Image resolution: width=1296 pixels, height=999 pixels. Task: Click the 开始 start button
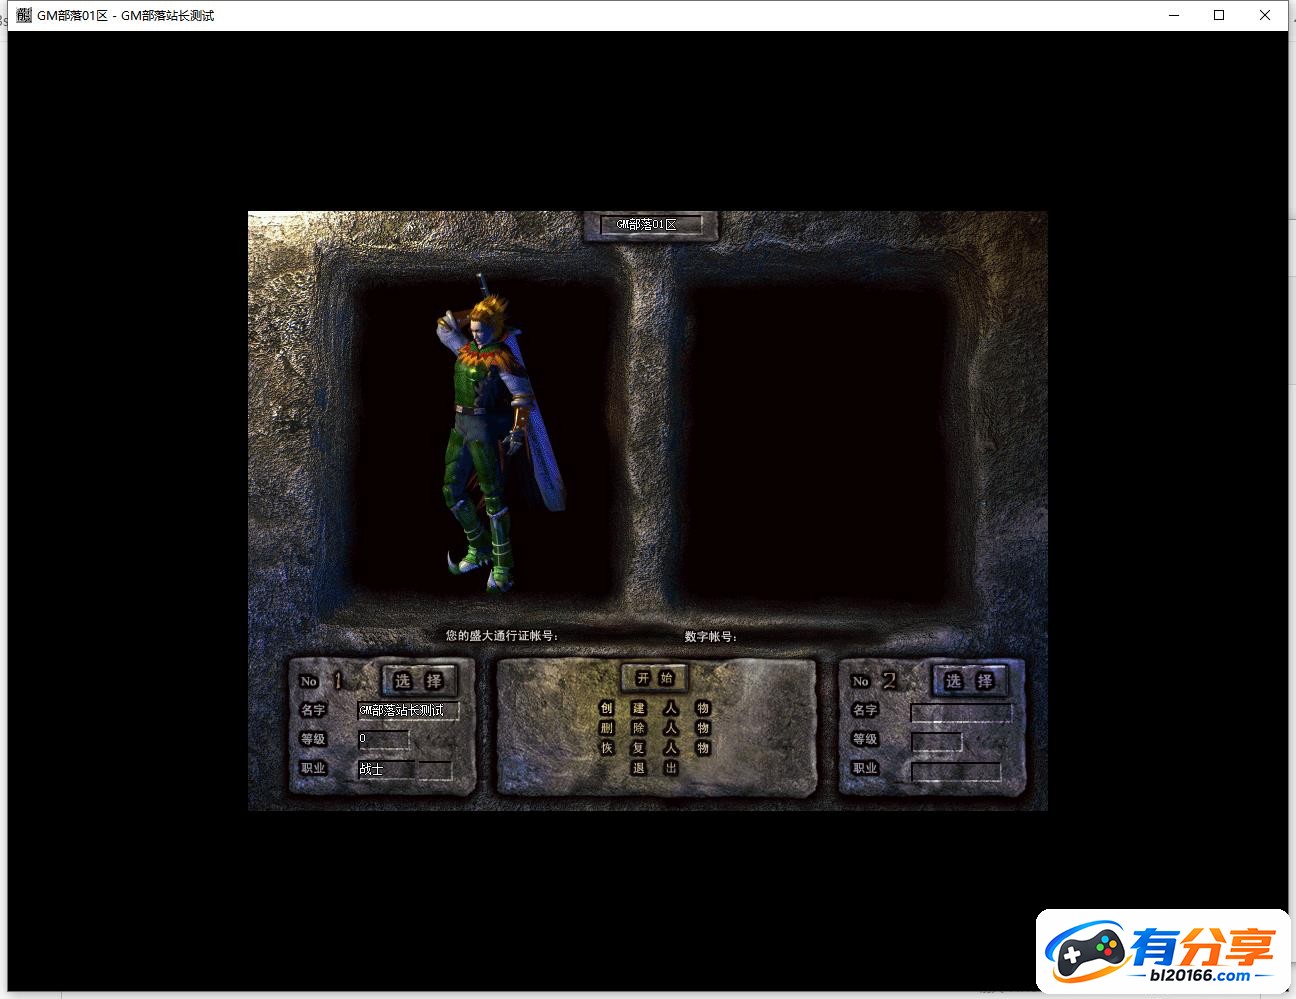[655, 678]
